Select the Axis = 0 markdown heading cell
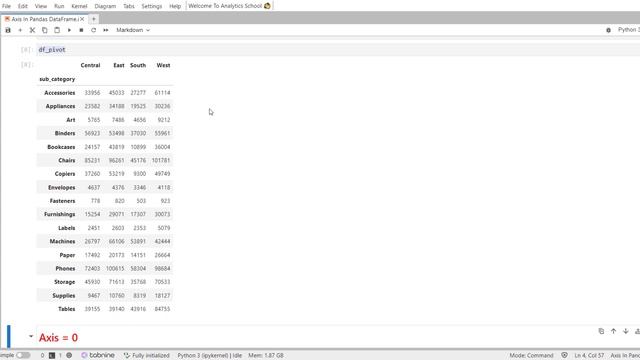Screen dimensions: 640x360 pyautogui.click(x=58, y=338)
